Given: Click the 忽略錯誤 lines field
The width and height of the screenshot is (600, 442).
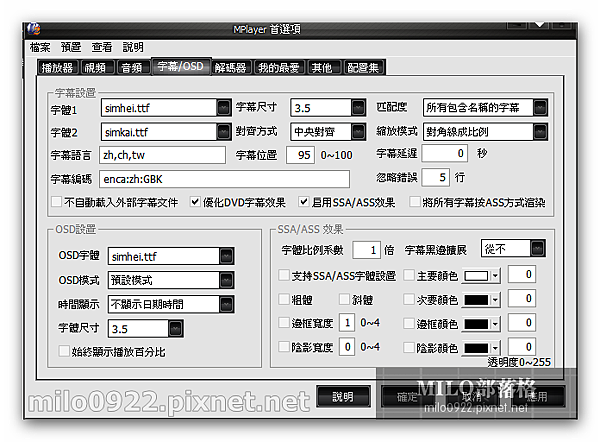Looking at the screenshot, I should click(436, 177).
